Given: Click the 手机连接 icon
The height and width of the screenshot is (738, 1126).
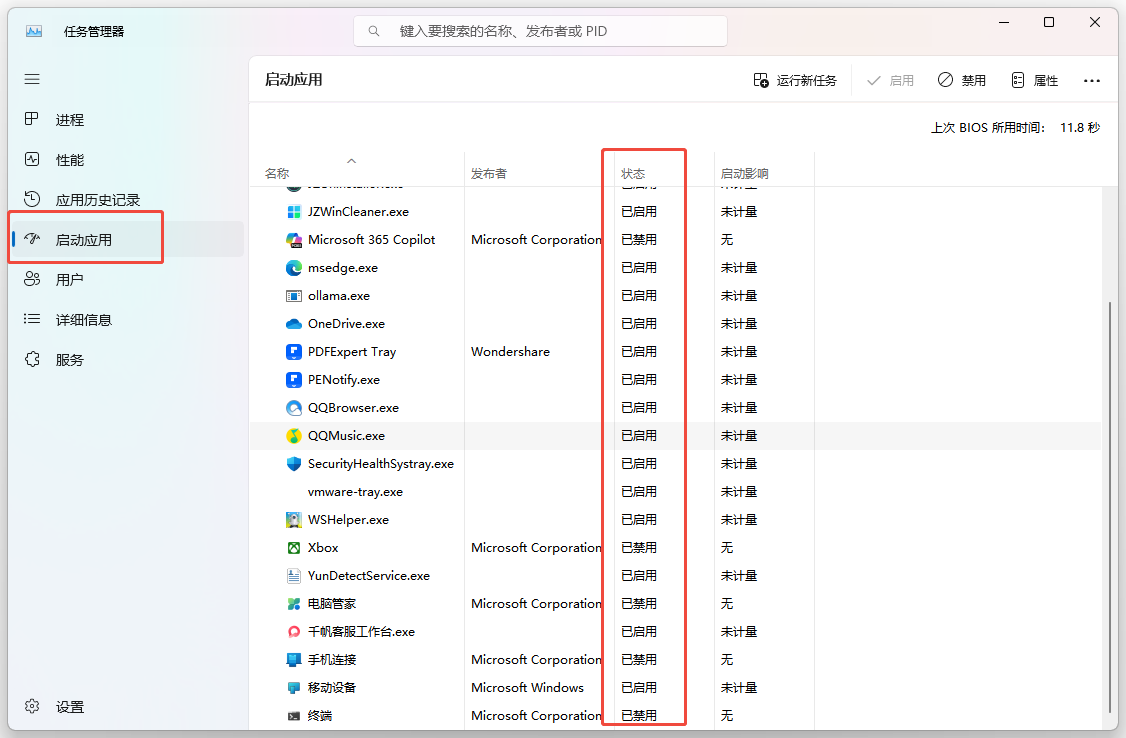Looking at the screenshot, I should (294, 660).
